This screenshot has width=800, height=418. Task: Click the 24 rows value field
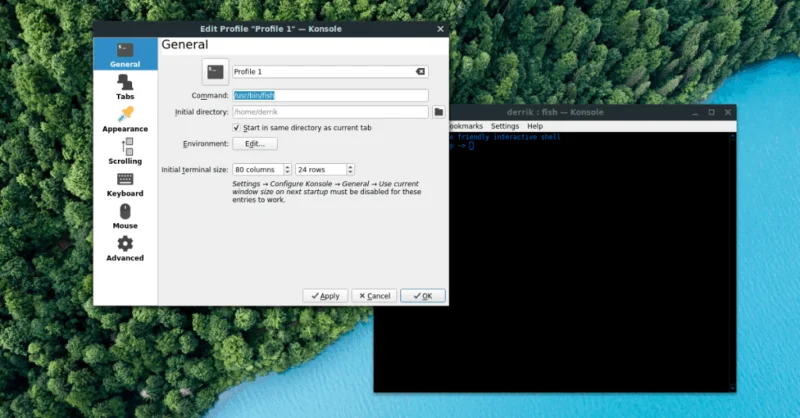[x=321, y=169]
